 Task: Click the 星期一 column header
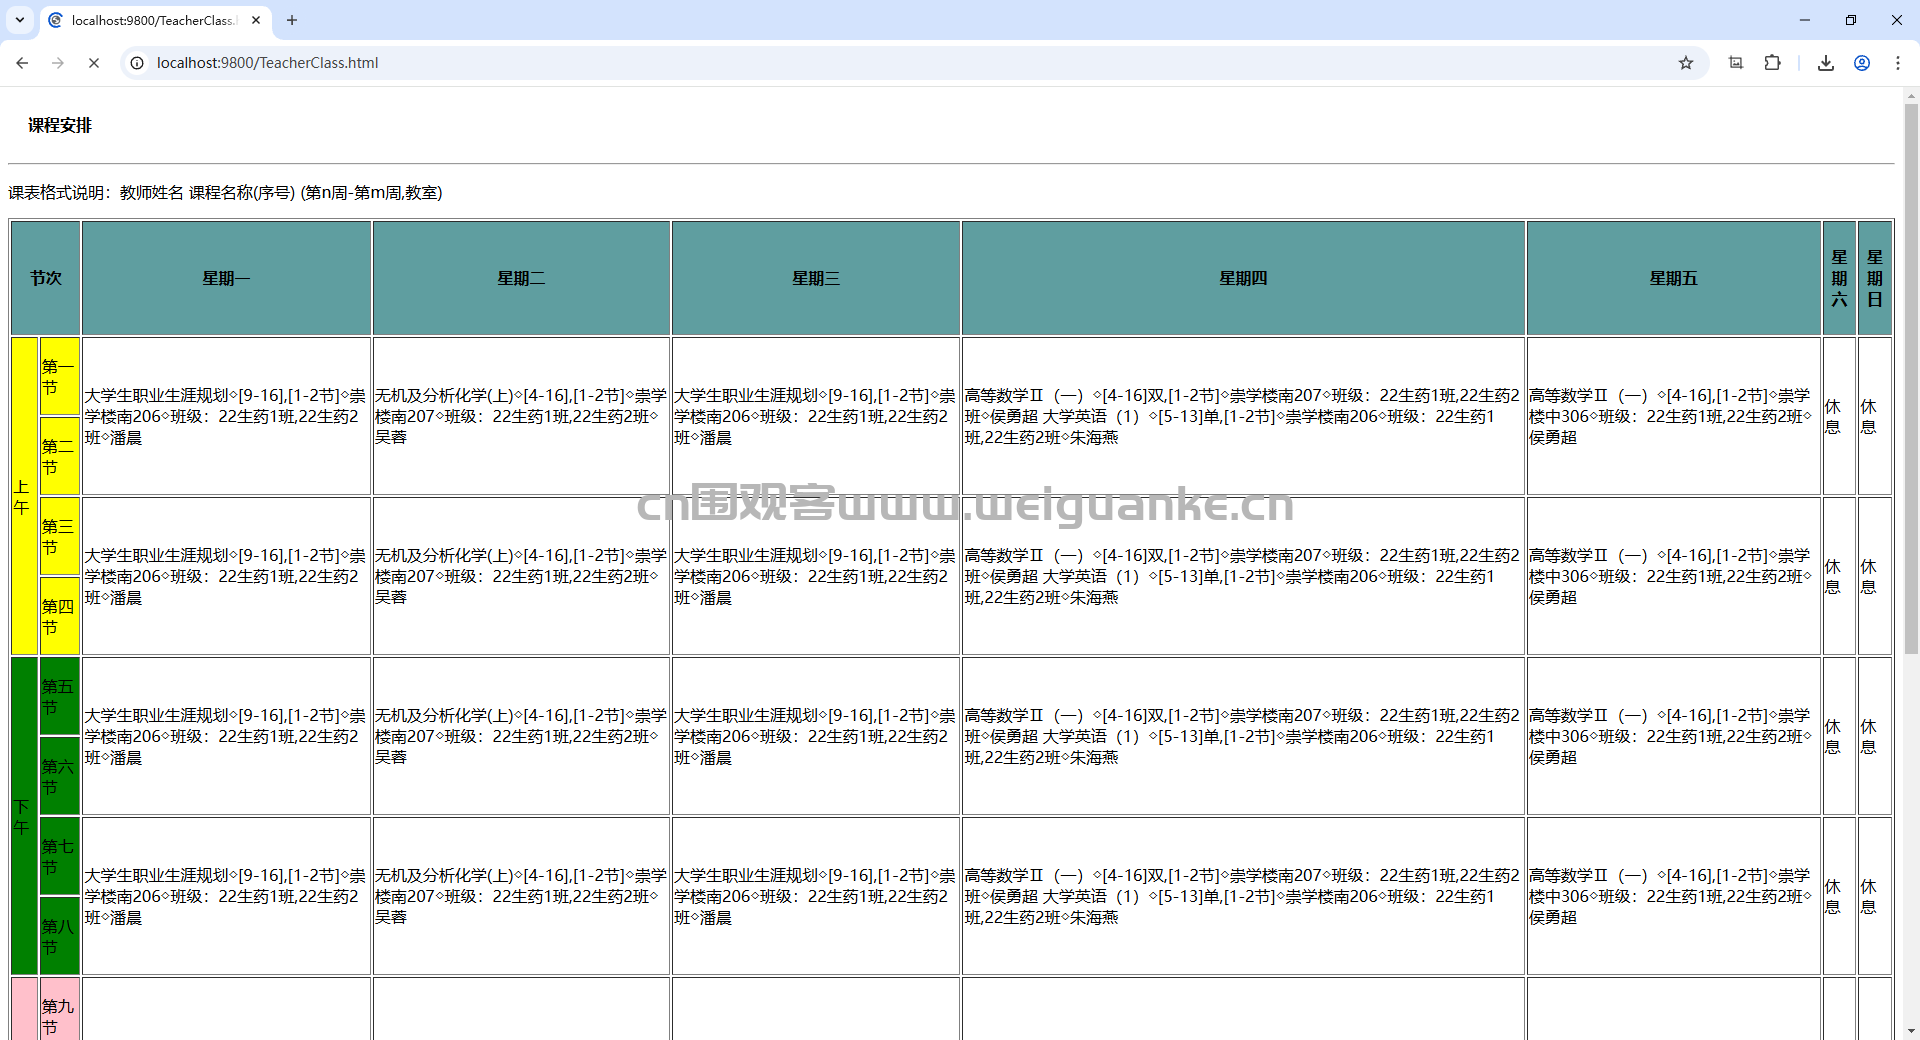click(x=227, y=278)
